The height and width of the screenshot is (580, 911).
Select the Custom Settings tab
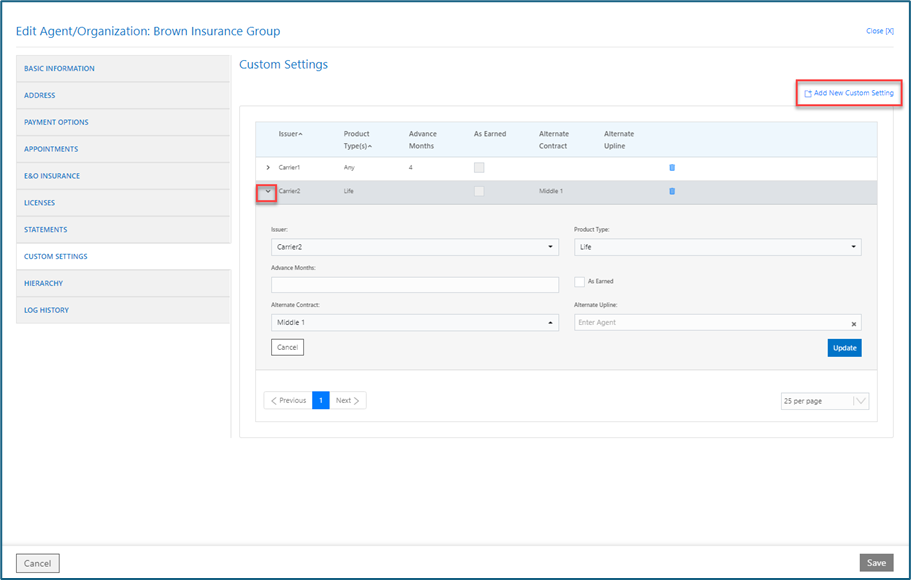(x=123, y=256)
